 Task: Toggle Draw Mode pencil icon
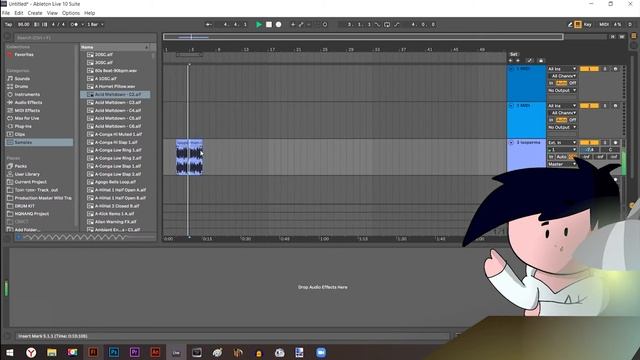click(570, 24)
